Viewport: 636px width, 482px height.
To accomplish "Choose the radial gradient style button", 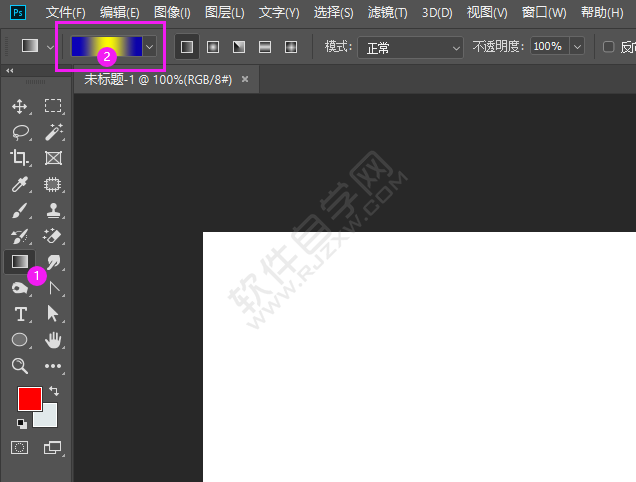I will click(x=213, y=47).
